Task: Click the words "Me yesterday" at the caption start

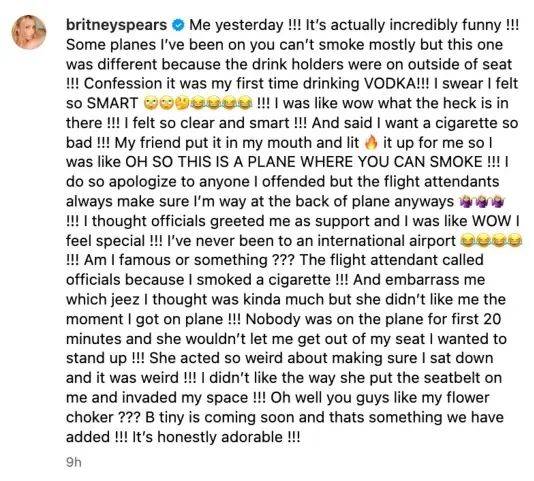Action: (236, 25)
